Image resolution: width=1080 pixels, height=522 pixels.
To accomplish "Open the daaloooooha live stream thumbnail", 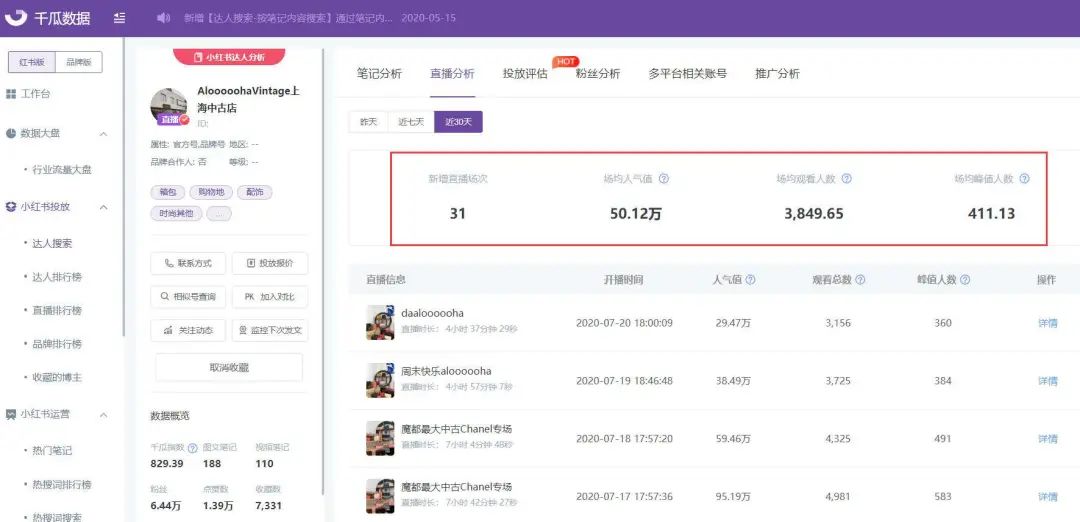I will [x=380, y=322].
